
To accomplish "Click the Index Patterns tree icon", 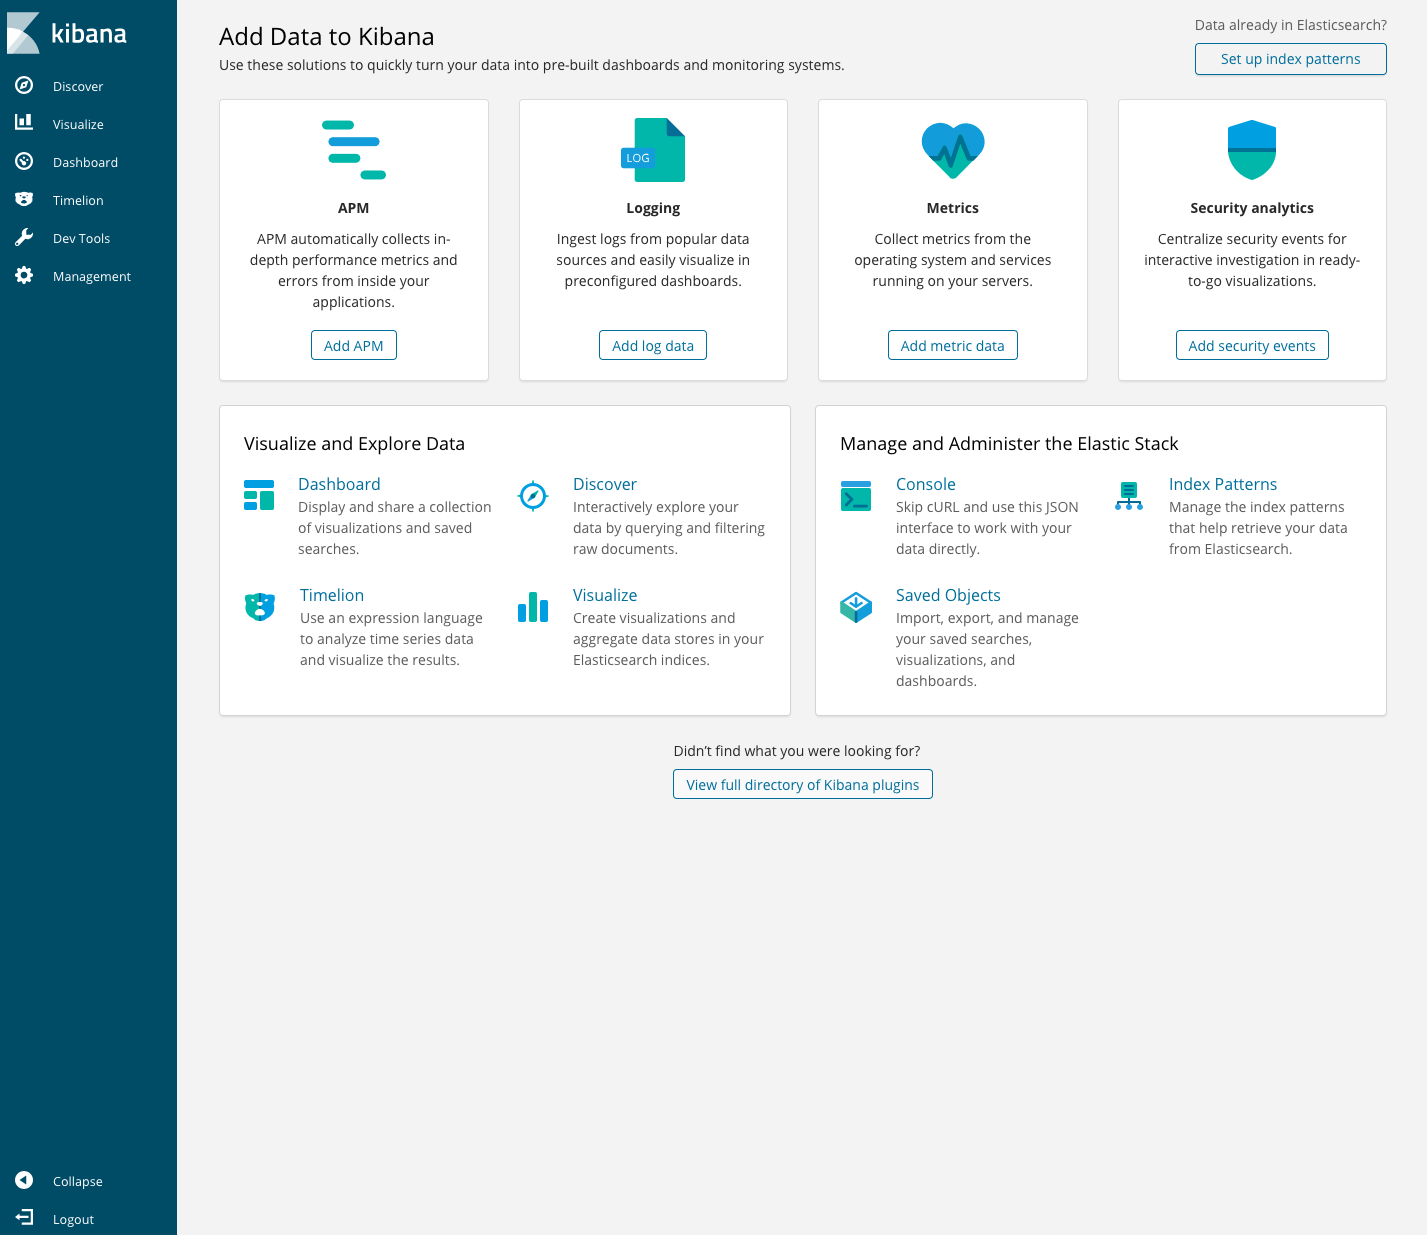I will click(1129, 495).
